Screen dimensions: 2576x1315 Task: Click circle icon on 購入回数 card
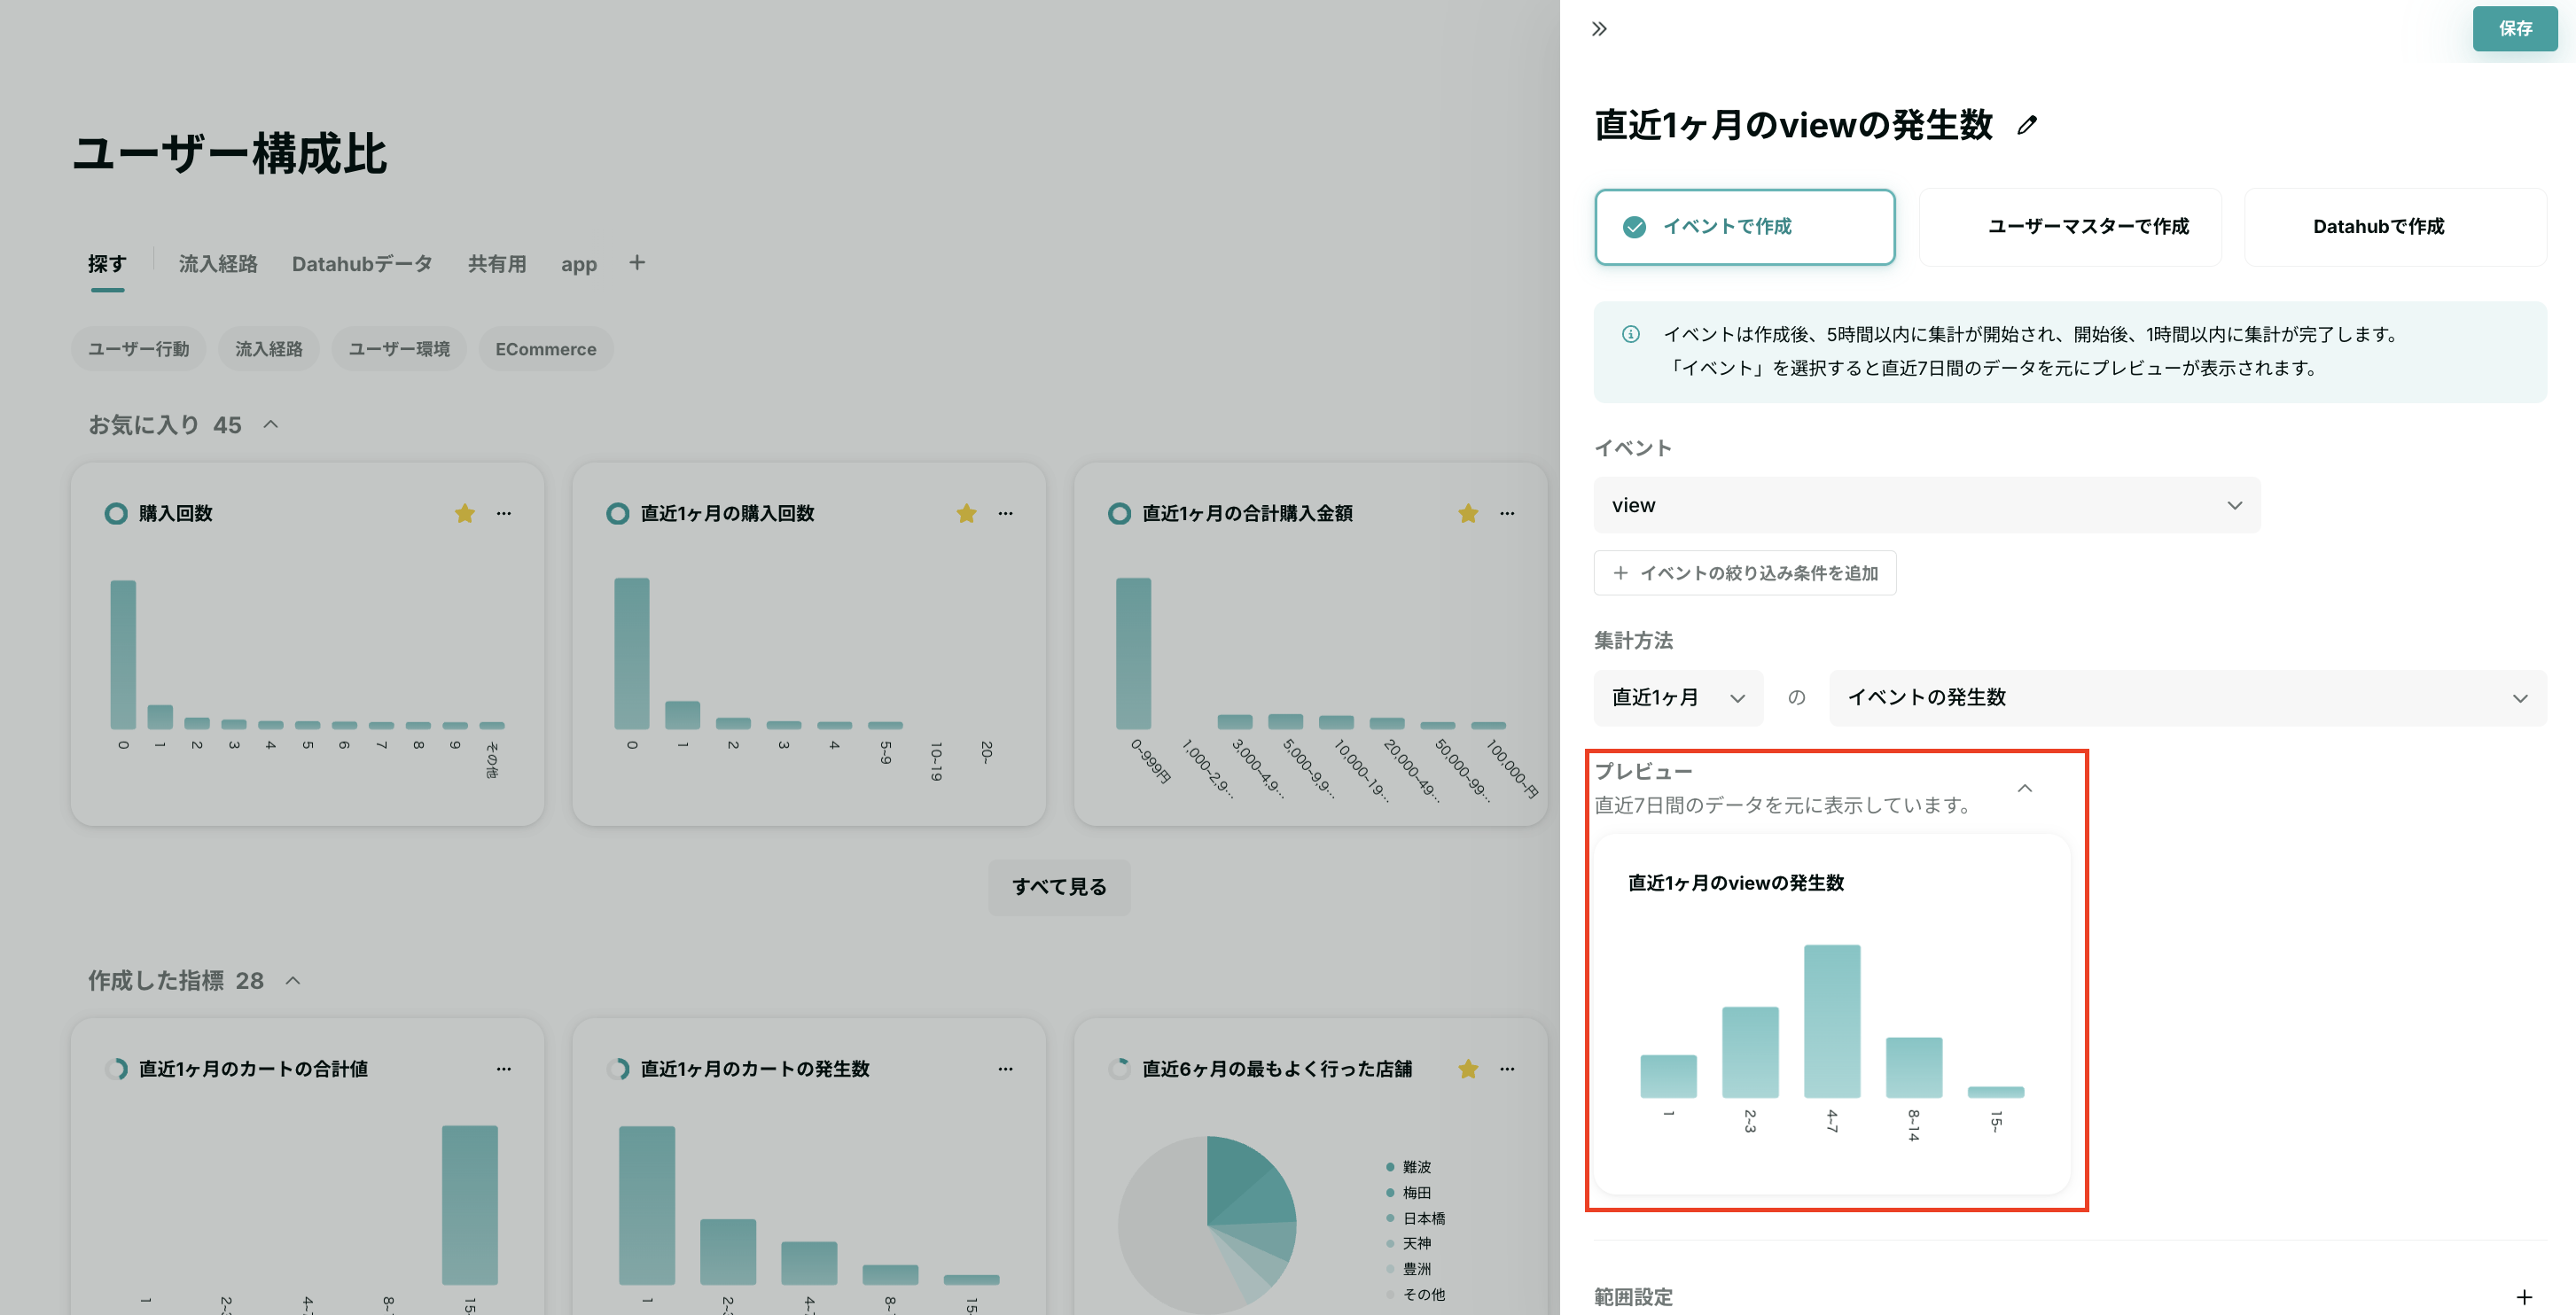(x=116, y=513)
